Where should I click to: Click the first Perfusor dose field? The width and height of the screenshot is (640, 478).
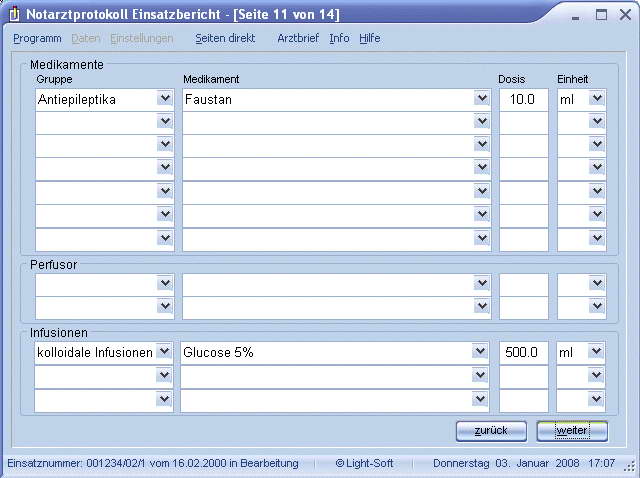(x=524, y=285)
